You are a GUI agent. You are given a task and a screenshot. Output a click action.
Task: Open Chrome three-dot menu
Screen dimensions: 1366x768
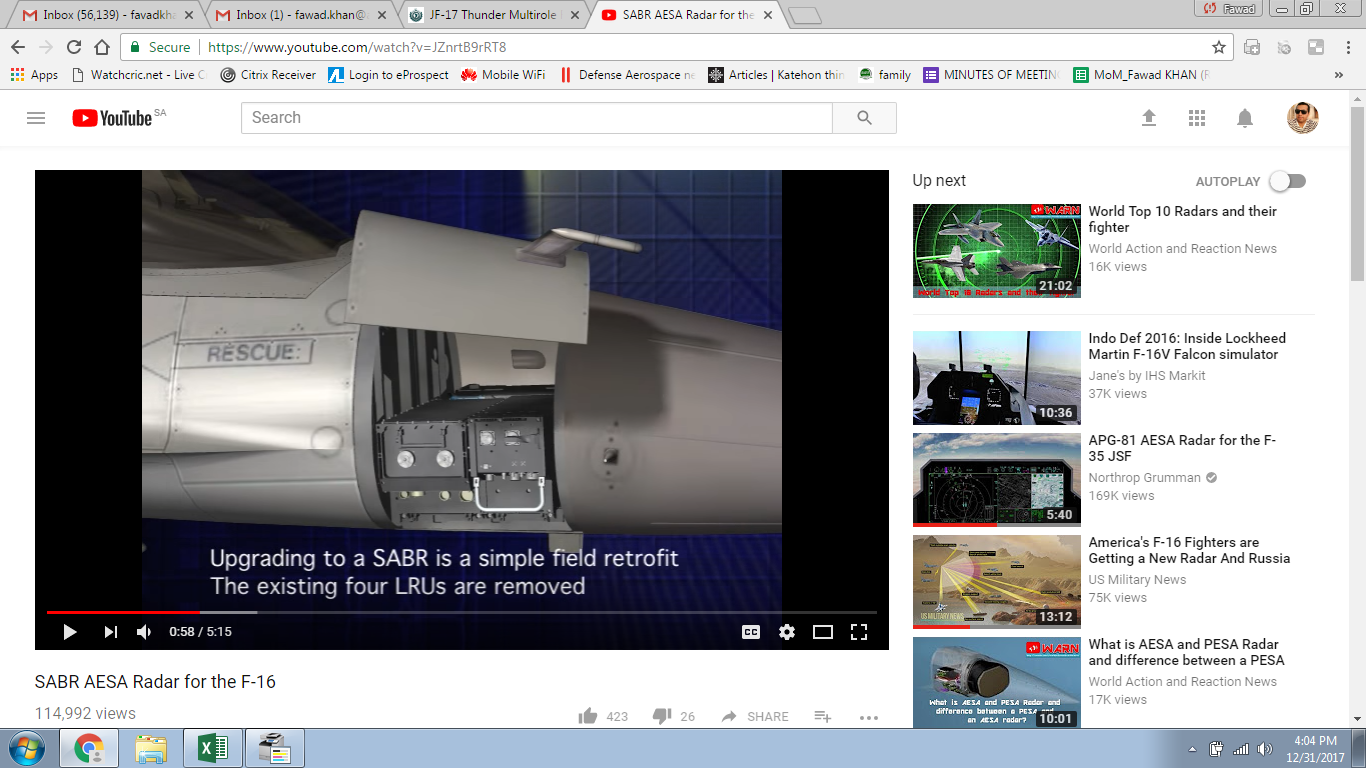(1347, 47)
